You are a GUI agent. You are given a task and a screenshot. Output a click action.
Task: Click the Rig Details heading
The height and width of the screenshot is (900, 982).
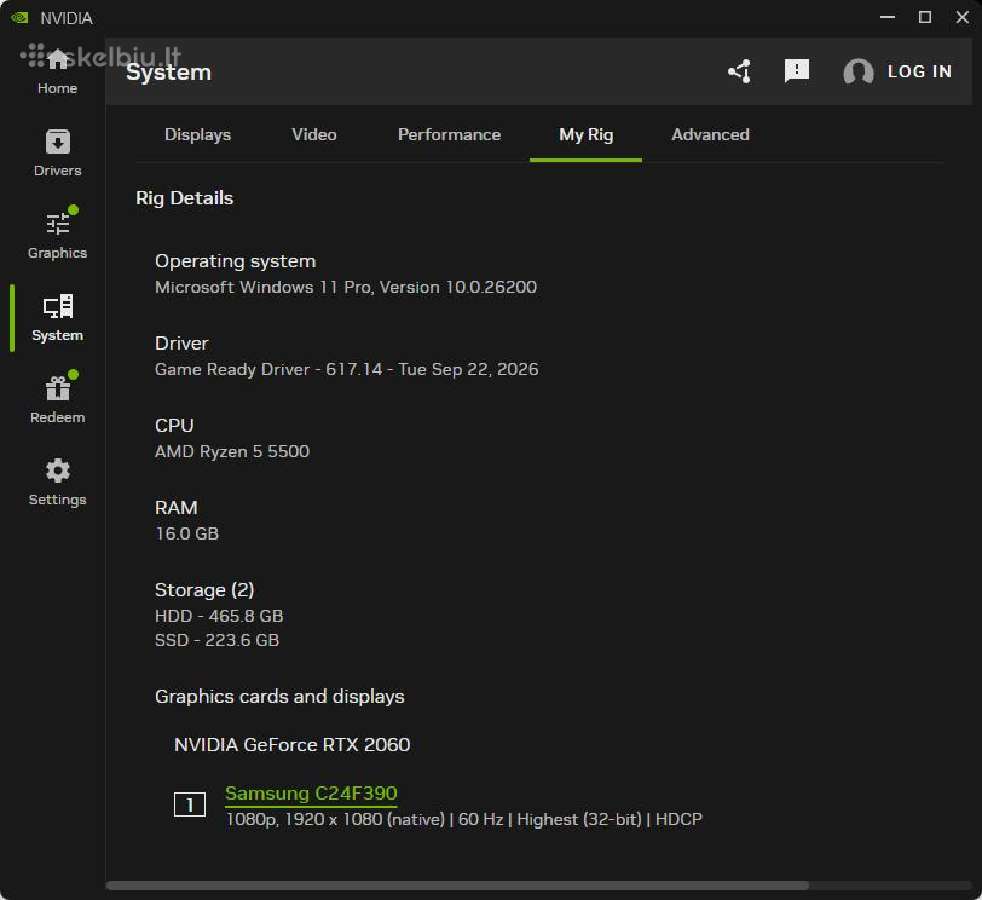(184, 198)
